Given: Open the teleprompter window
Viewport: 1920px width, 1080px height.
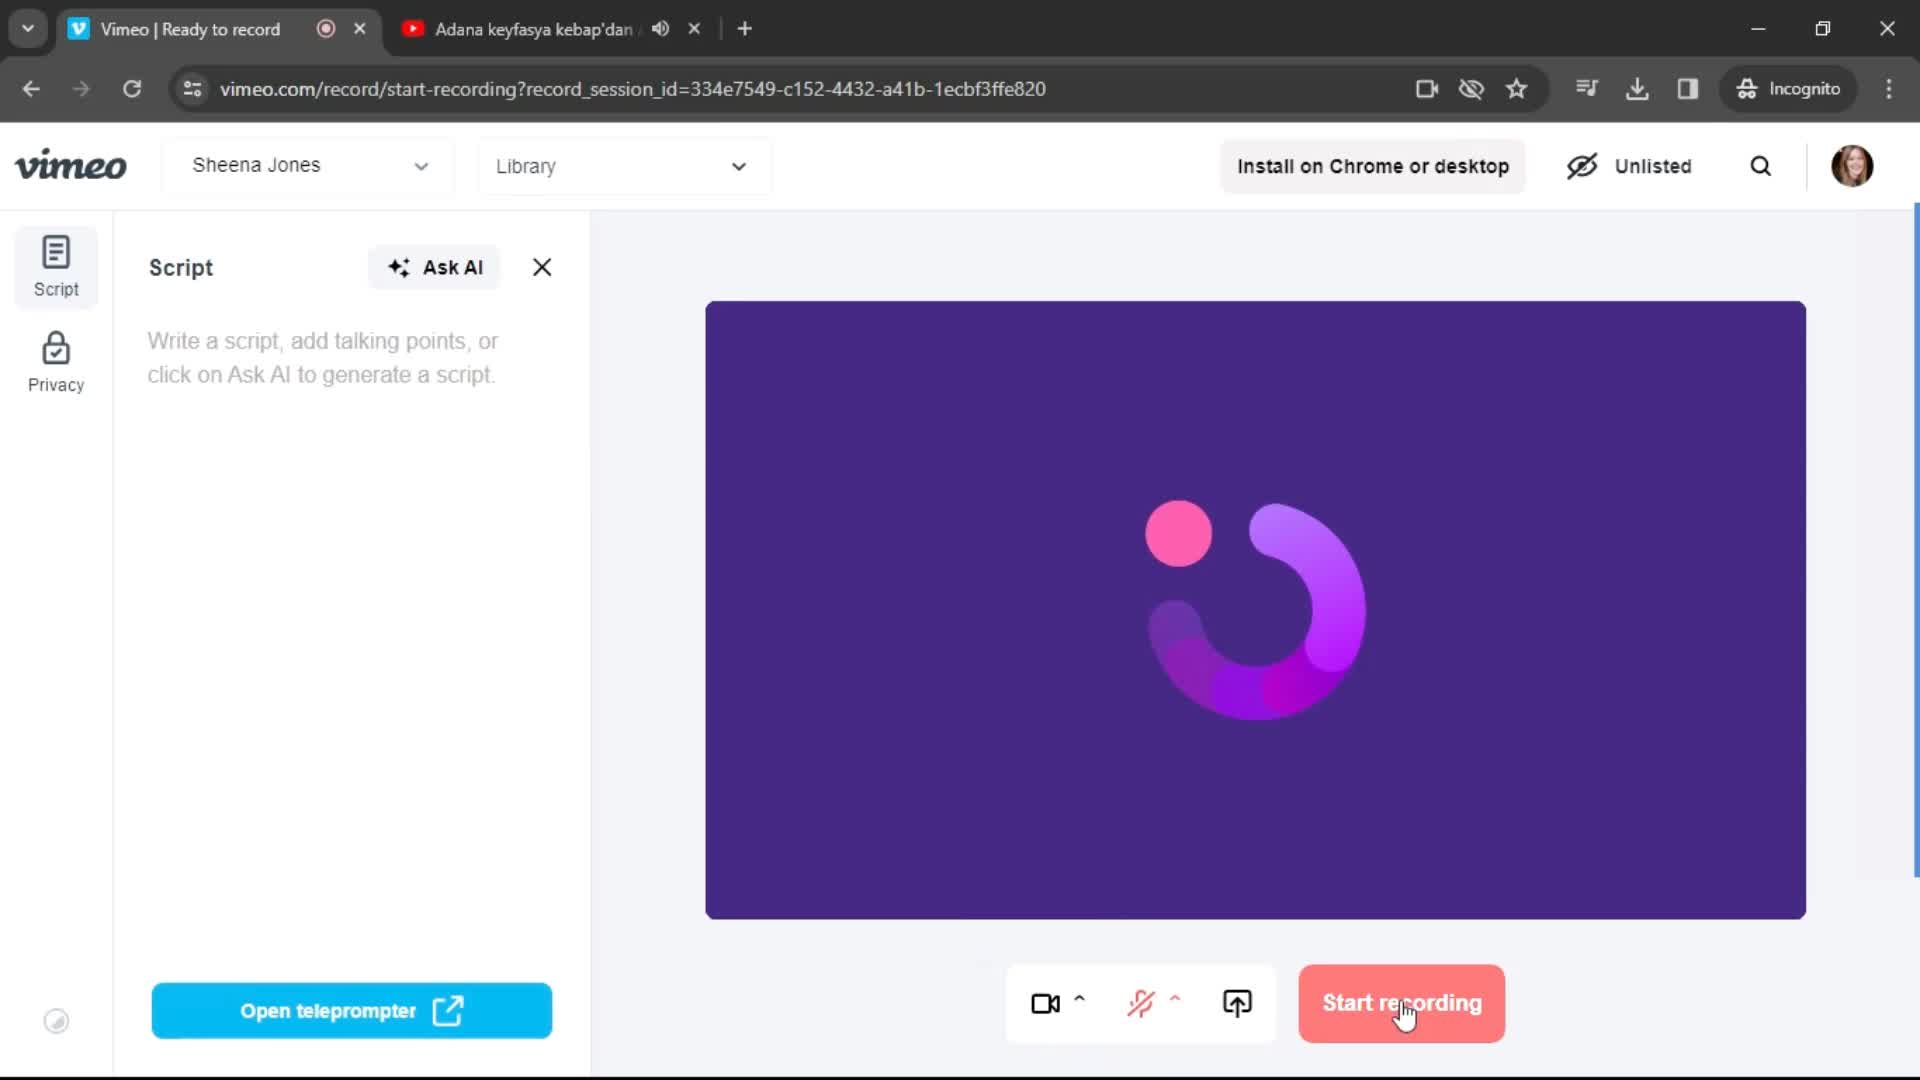Looking at the screenshot, I should 351,1010.
